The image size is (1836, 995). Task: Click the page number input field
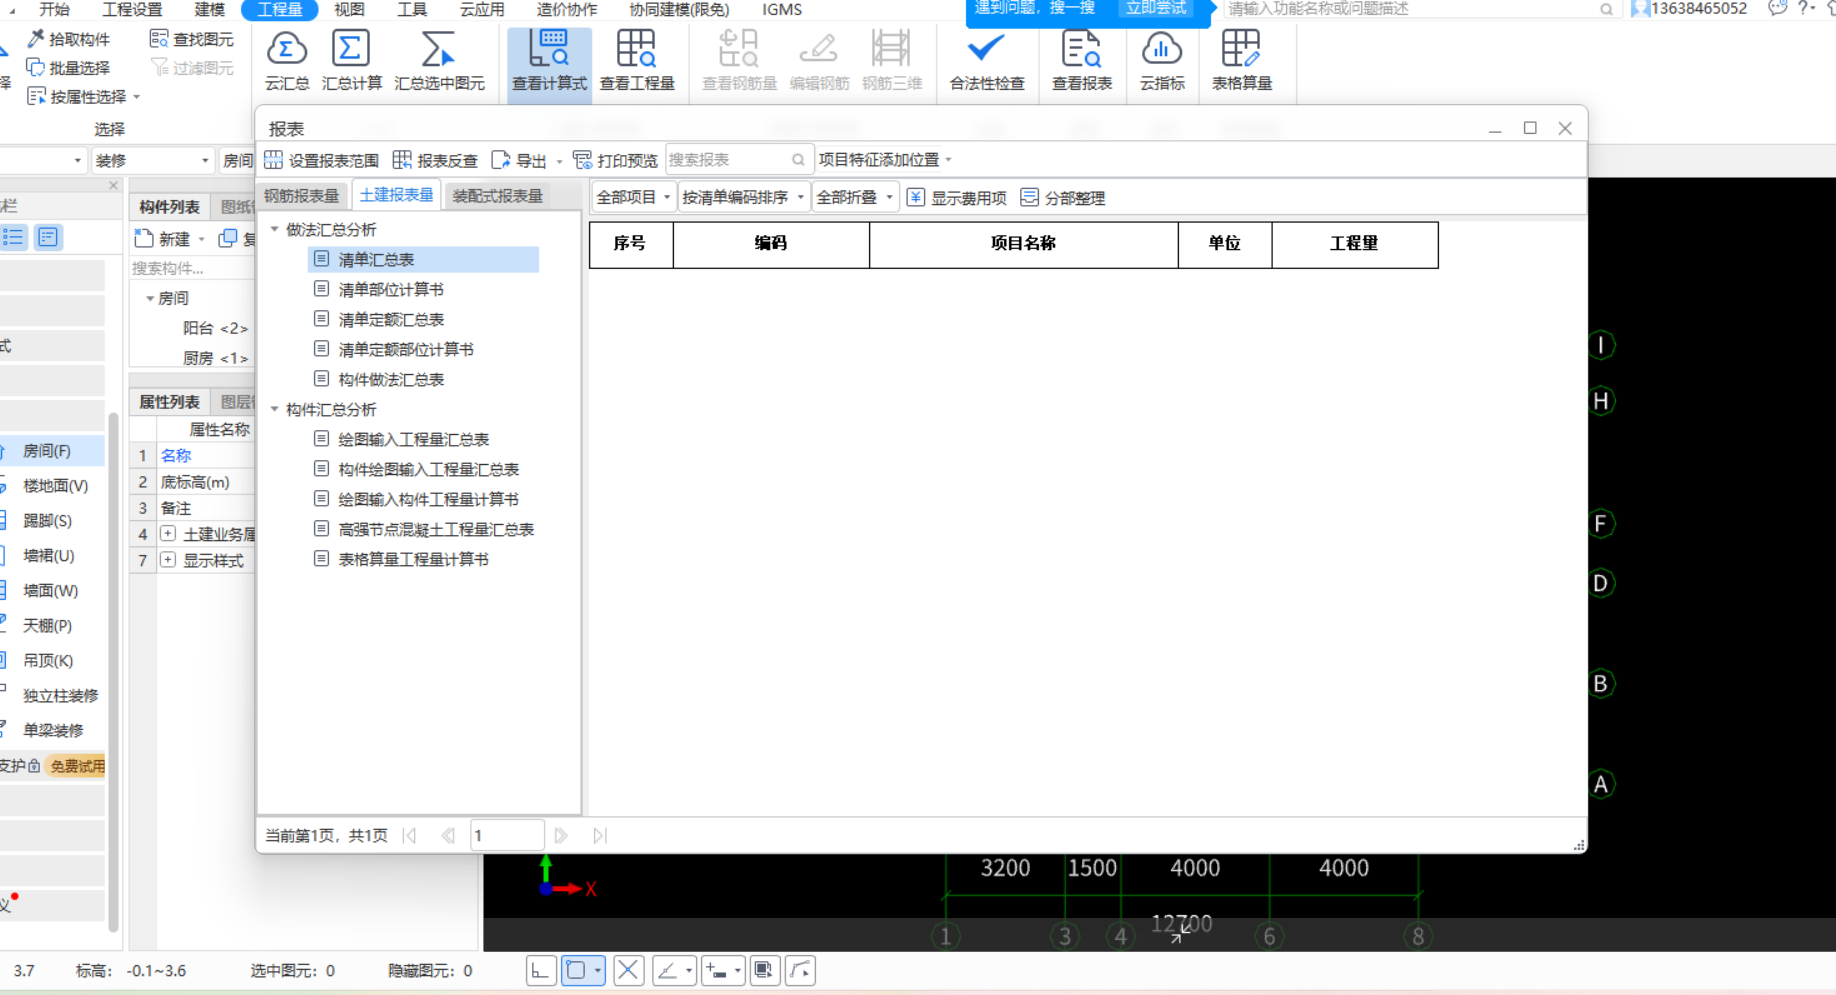point(507,835)
